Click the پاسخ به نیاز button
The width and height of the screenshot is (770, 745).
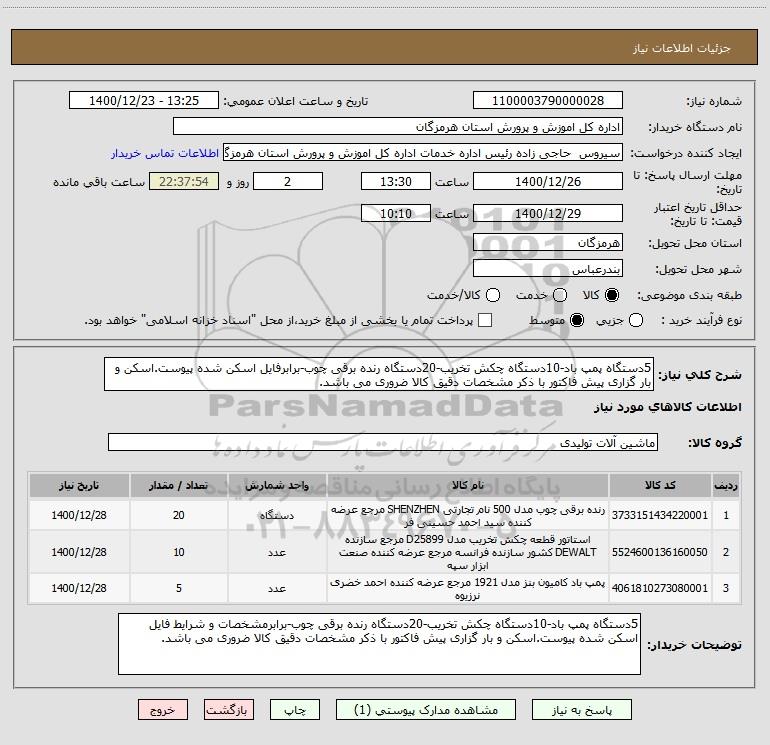coord(582,710)
